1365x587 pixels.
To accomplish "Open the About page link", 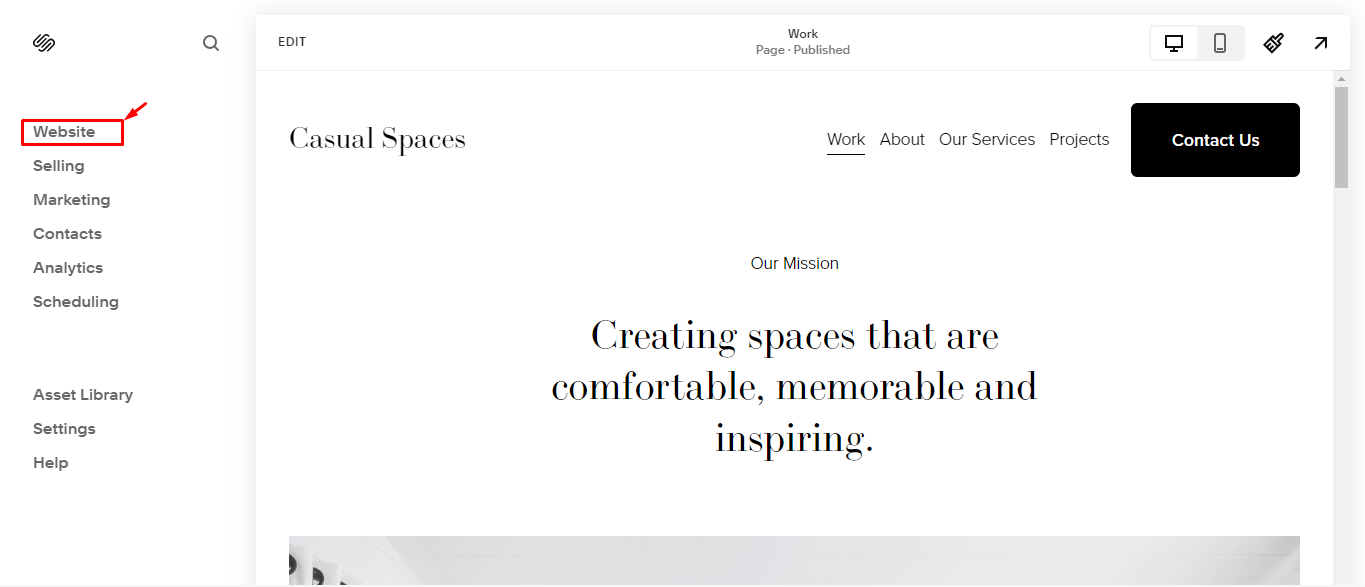I will coord(902,139).
